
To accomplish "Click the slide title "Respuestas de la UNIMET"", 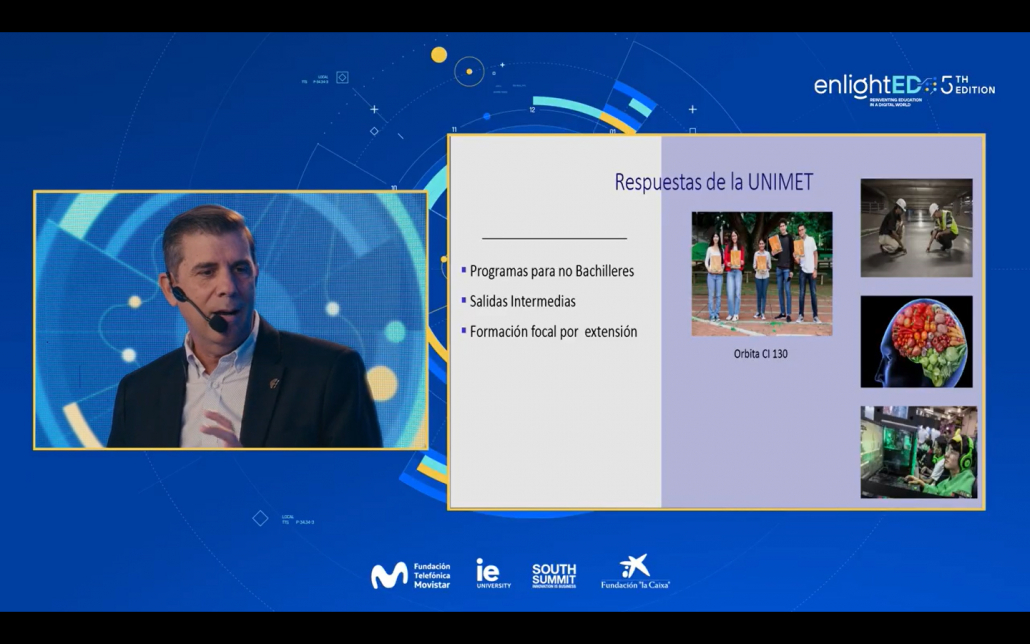I will coord(713,182).
